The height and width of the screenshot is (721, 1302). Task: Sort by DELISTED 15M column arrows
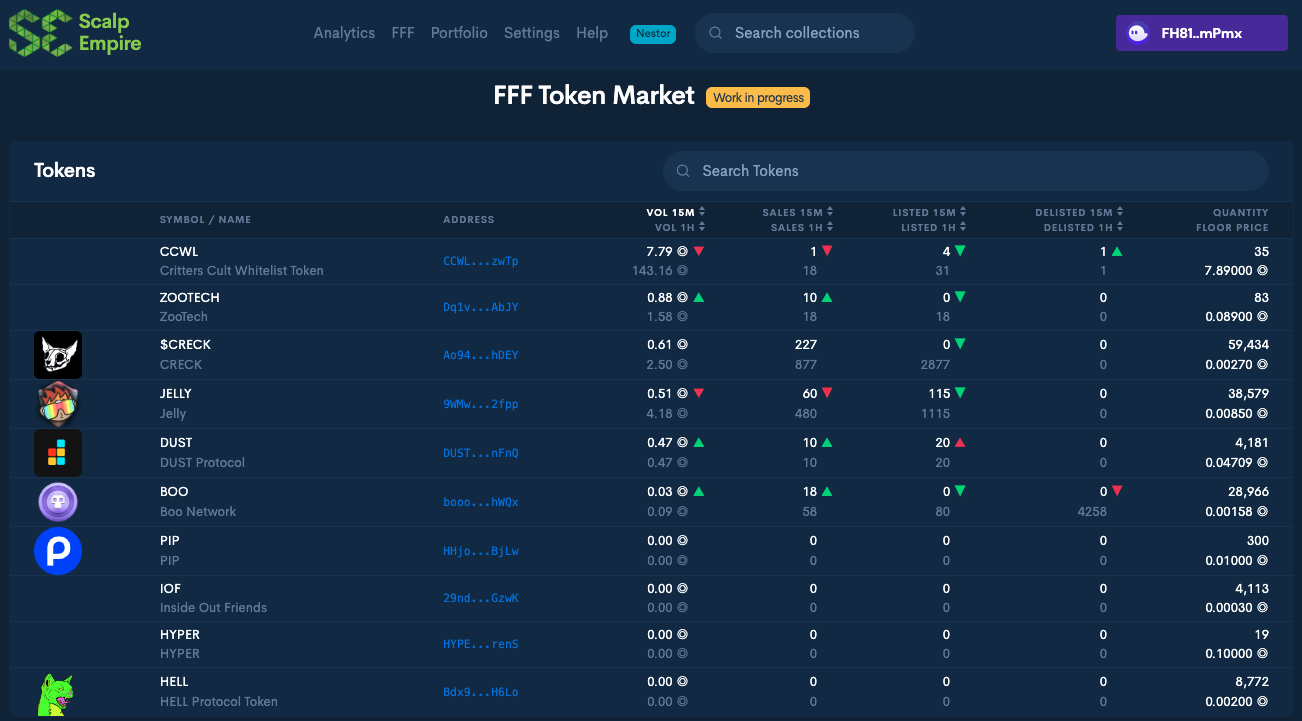point(1119,212)
